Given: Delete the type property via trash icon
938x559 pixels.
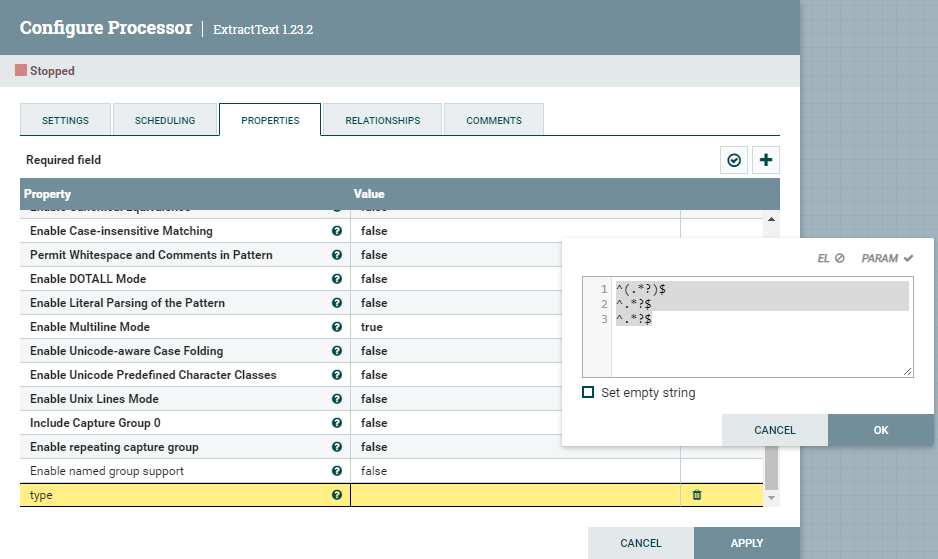Looking at the screenshot, I should click(697, 495).
